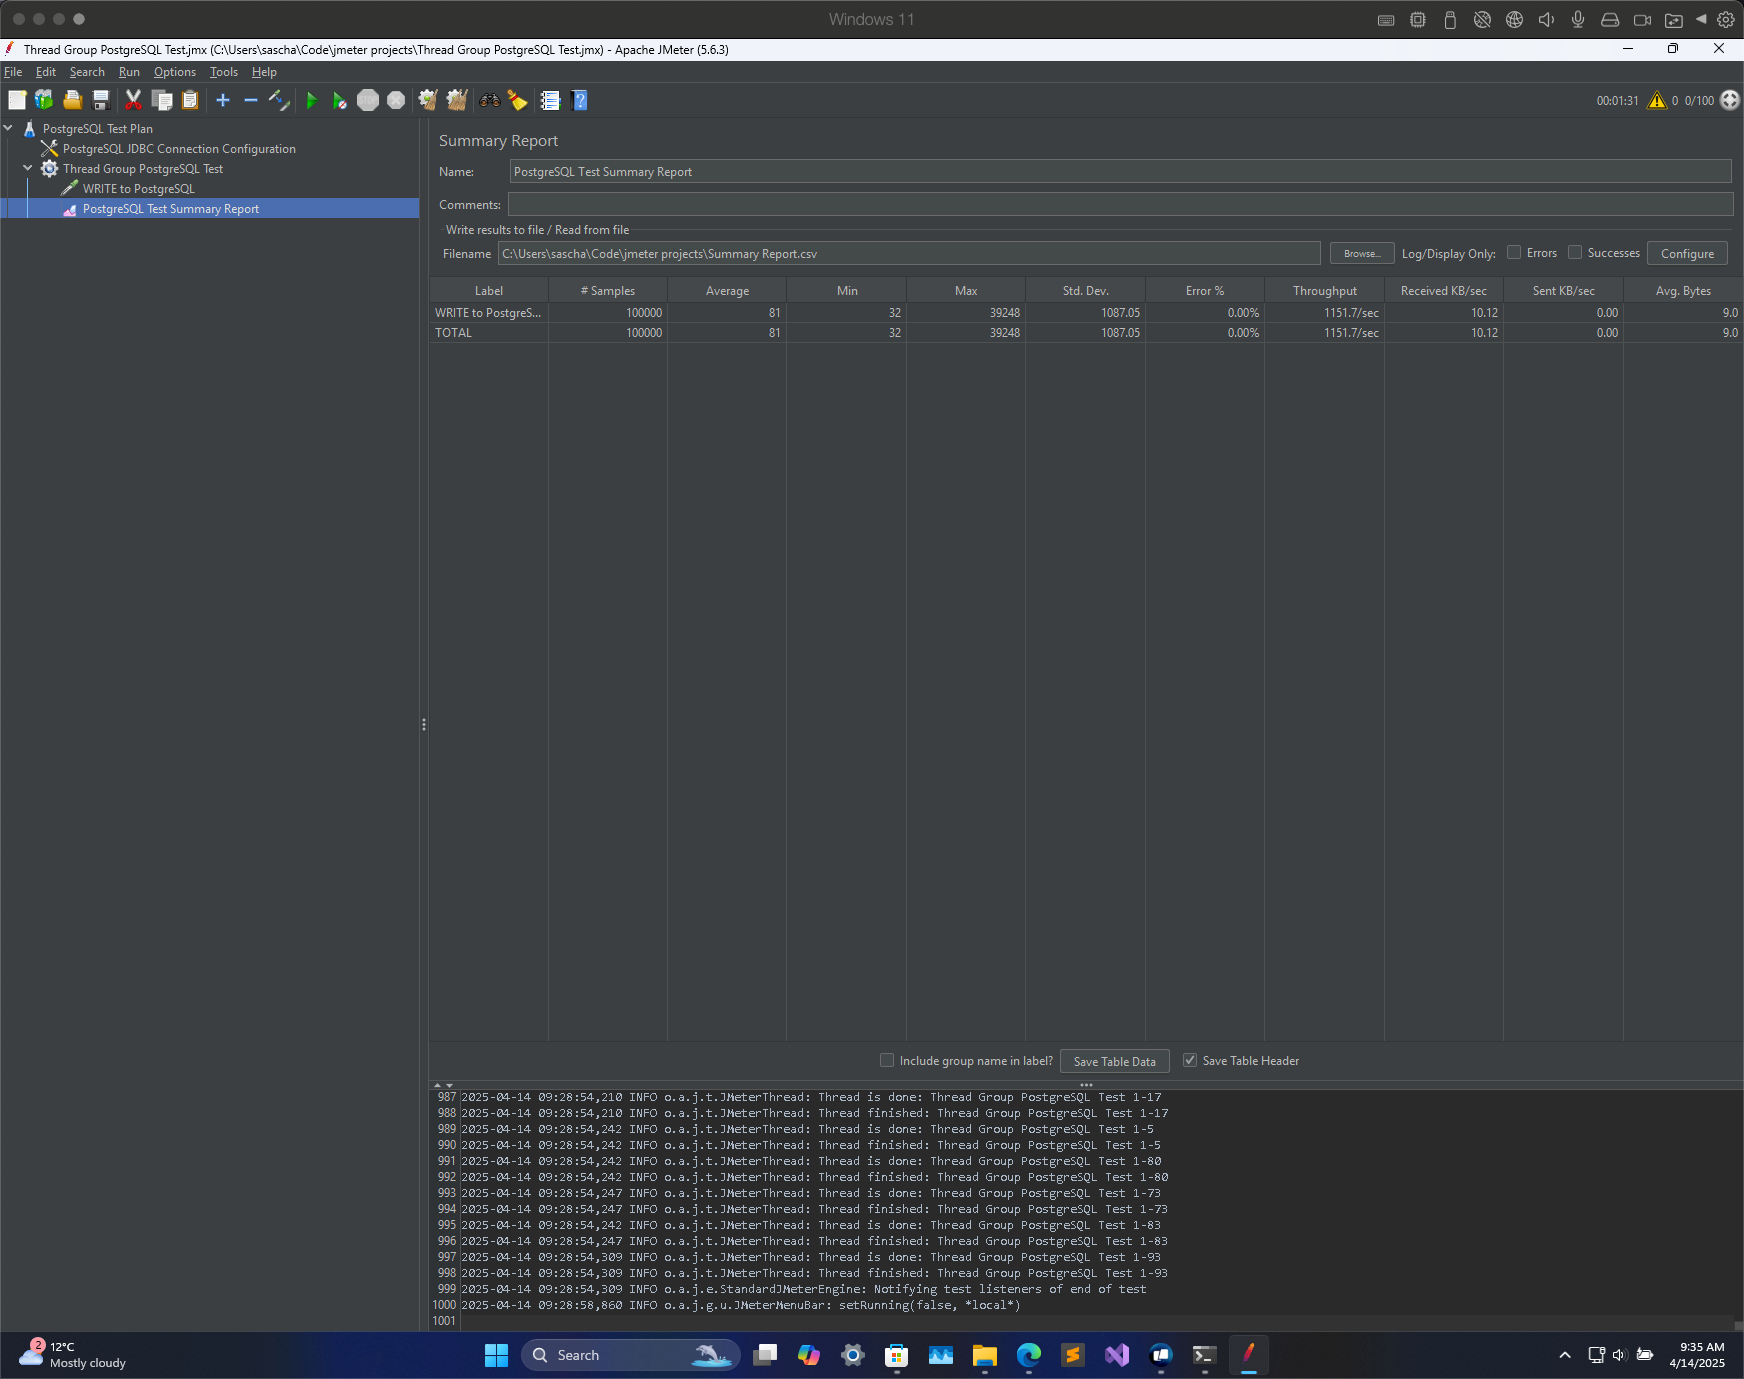1744x1379 pixels.
Task: Open the Function Helper list icon
Action: point(550,100)
